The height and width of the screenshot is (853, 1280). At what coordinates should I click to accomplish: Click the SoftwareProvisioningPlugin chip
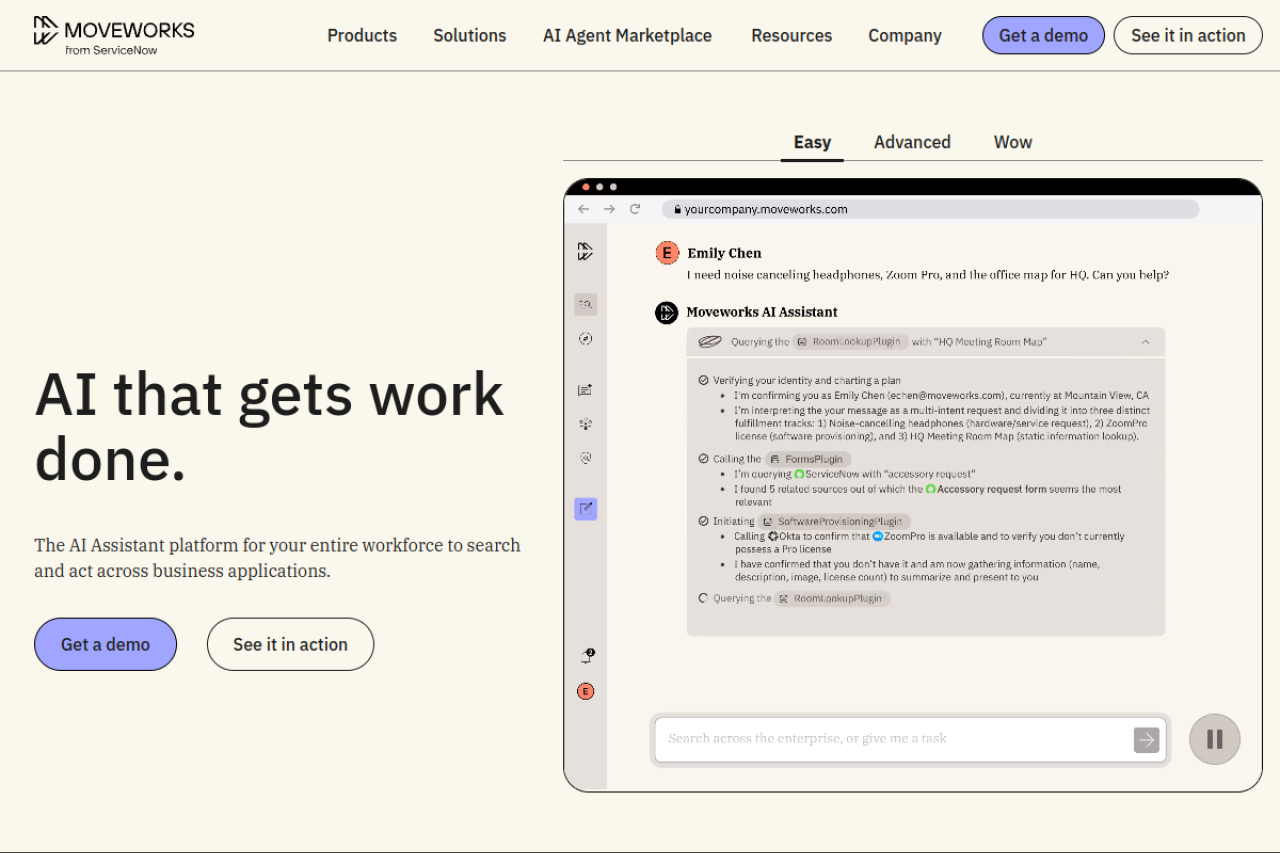coord(834,522)
